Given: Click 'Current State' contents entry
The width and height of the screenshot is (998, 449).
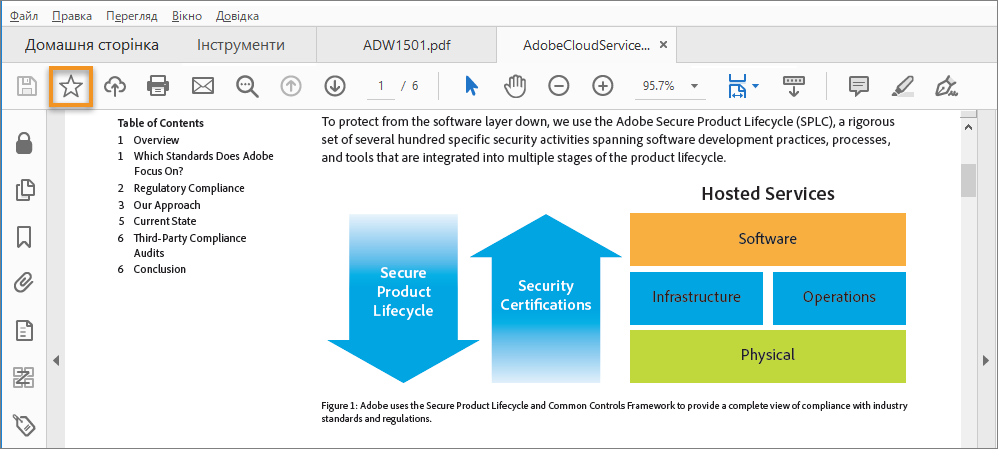Looking at the screenshot, I should point(165,222).
